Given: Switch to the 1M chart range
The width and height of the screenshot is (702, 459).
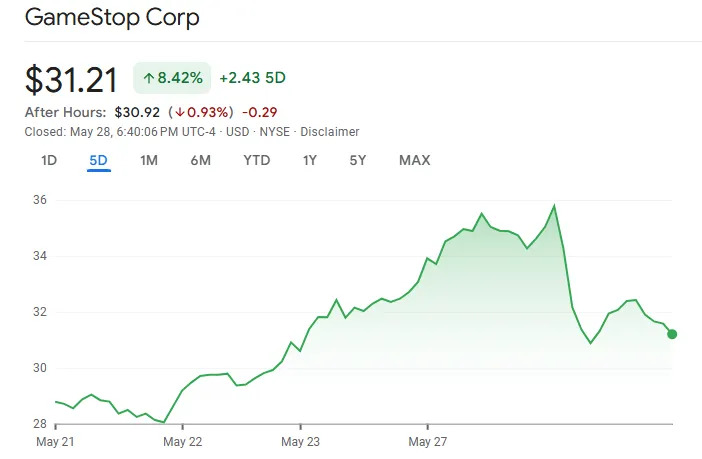Looking at the screenshot, I should [x=149, y=160].
